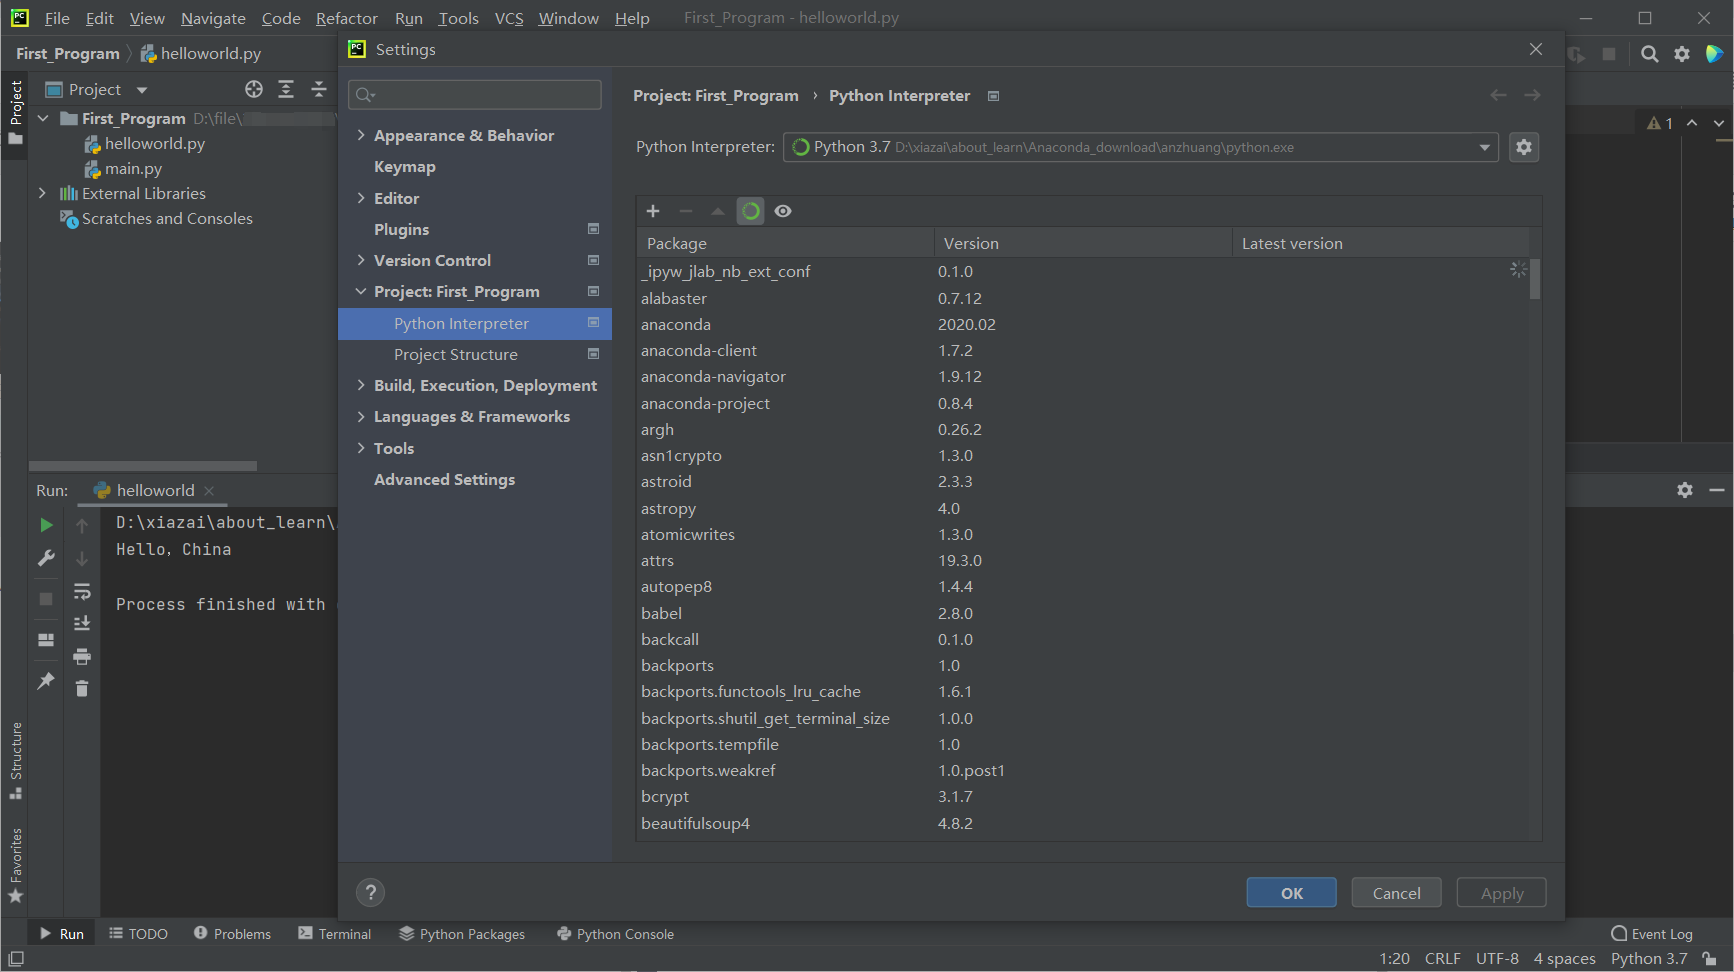Open the Terminal tool window tab

(334, 934)
